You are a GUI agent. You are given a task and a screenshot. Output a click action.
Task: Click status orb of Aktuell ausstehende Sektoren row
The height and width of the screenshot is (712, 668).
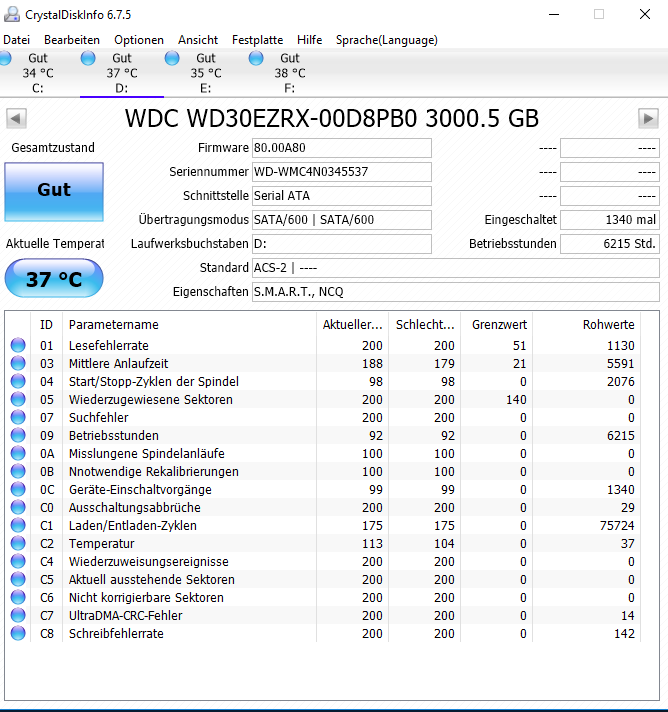click(x=18, y=579)
